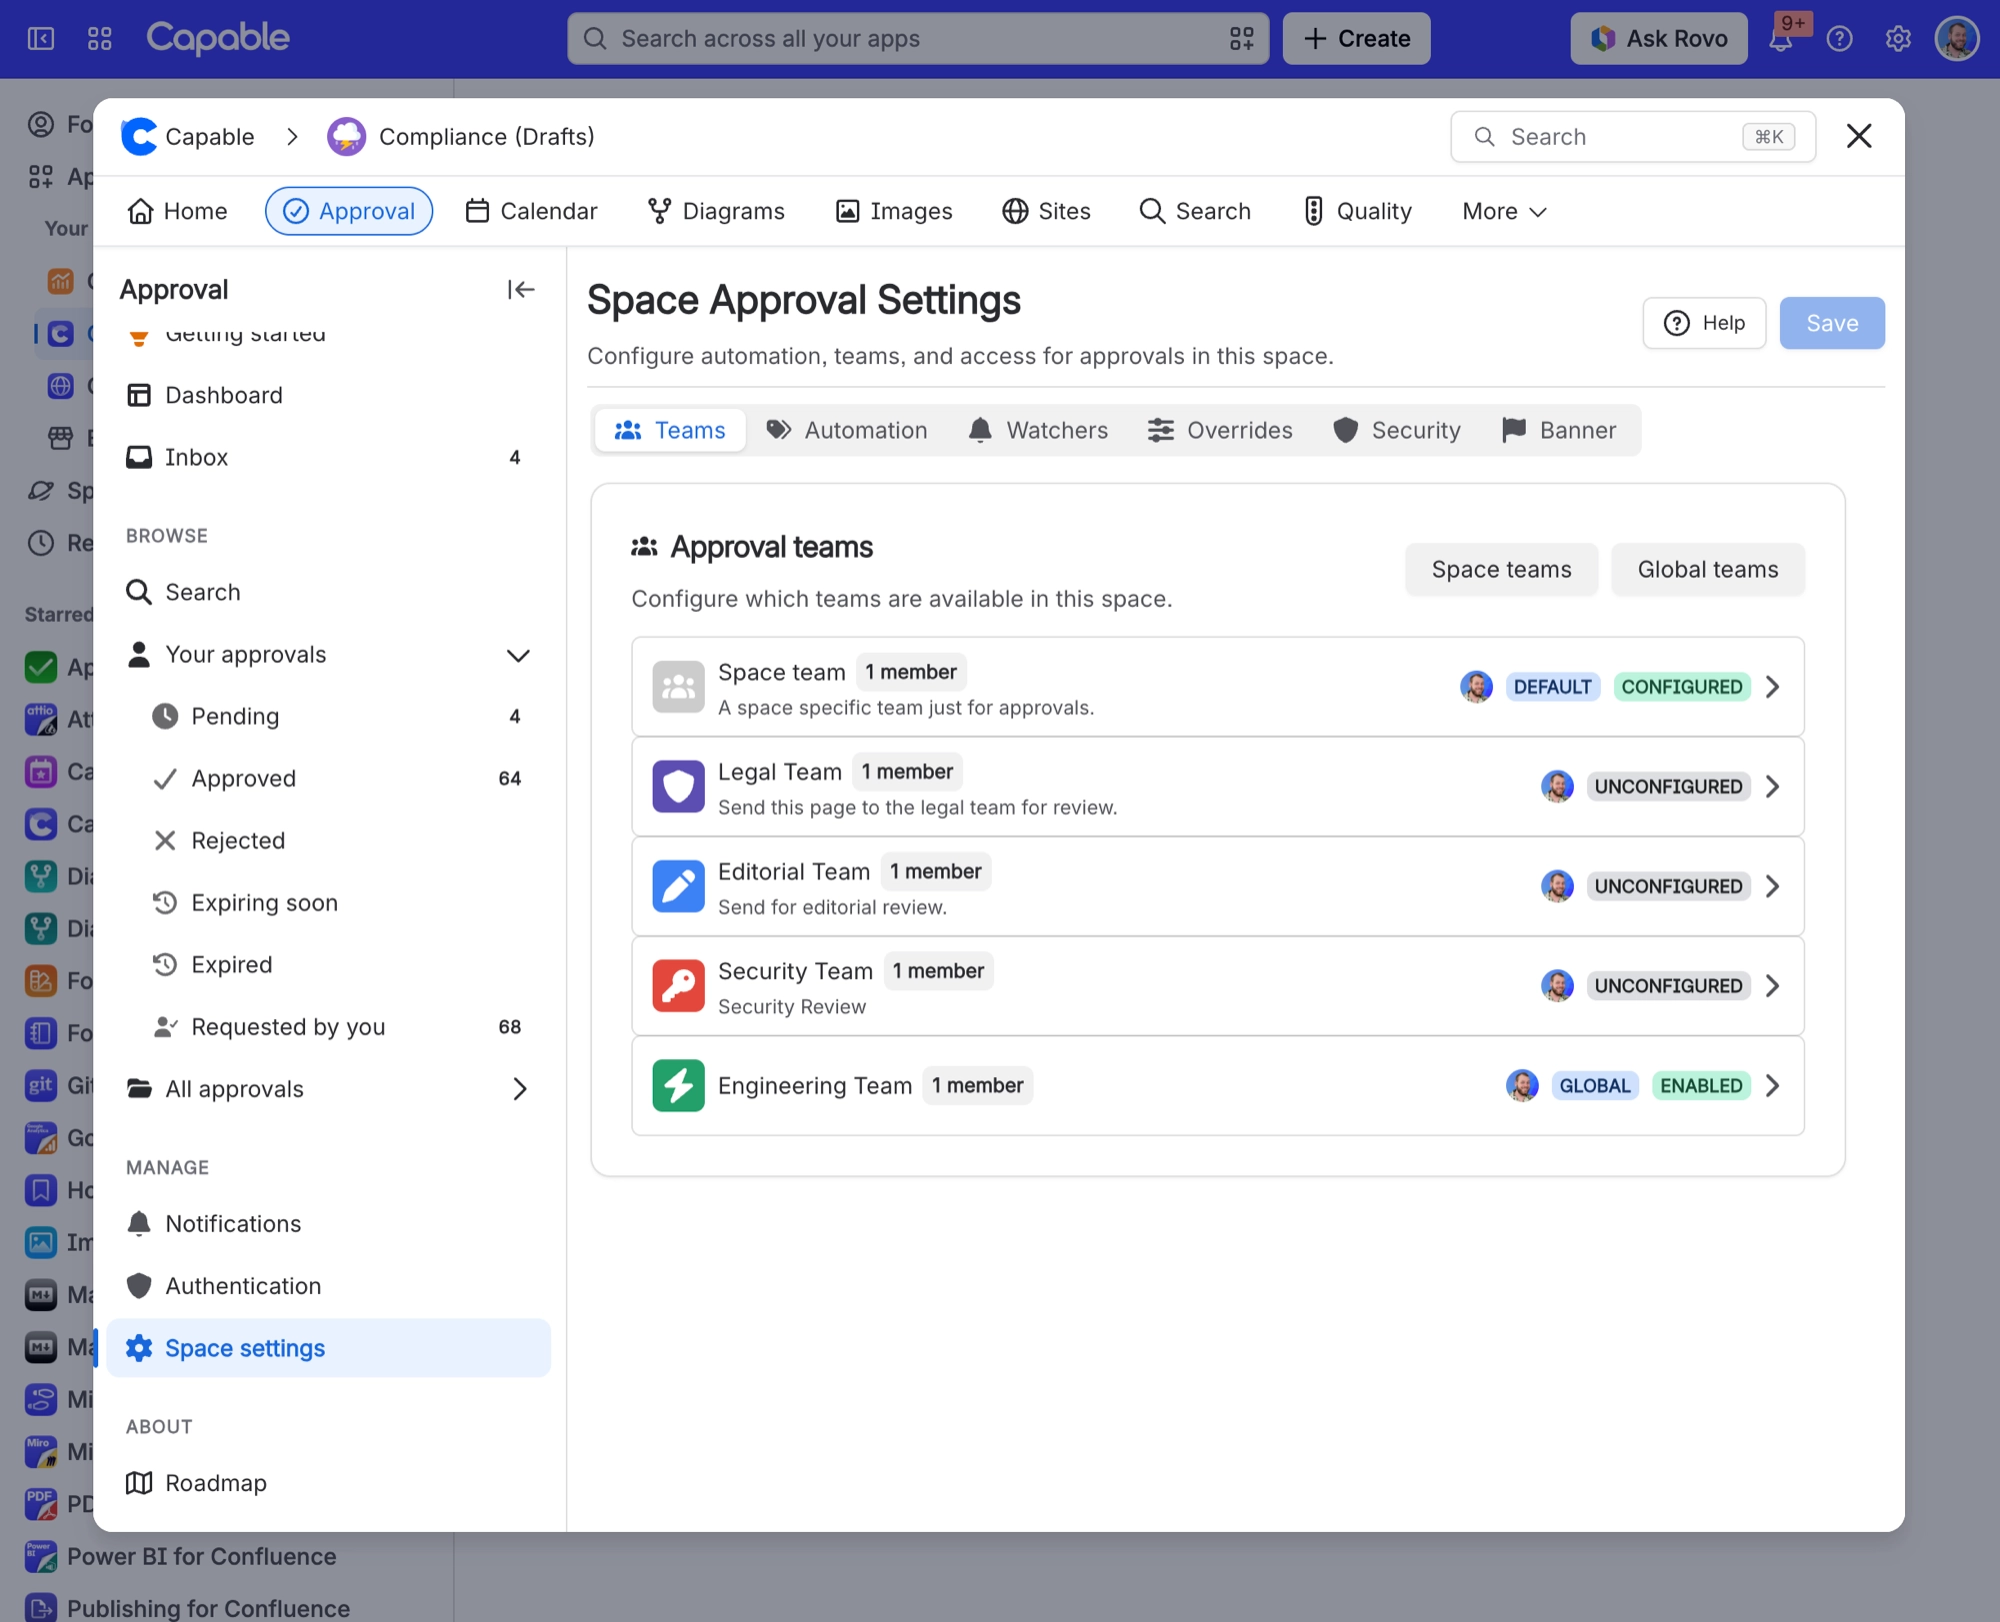Open the Inbox sidebar item
Image resolution: width=2000 pixels, height=1622 pixels.
[x=328, y=457]
